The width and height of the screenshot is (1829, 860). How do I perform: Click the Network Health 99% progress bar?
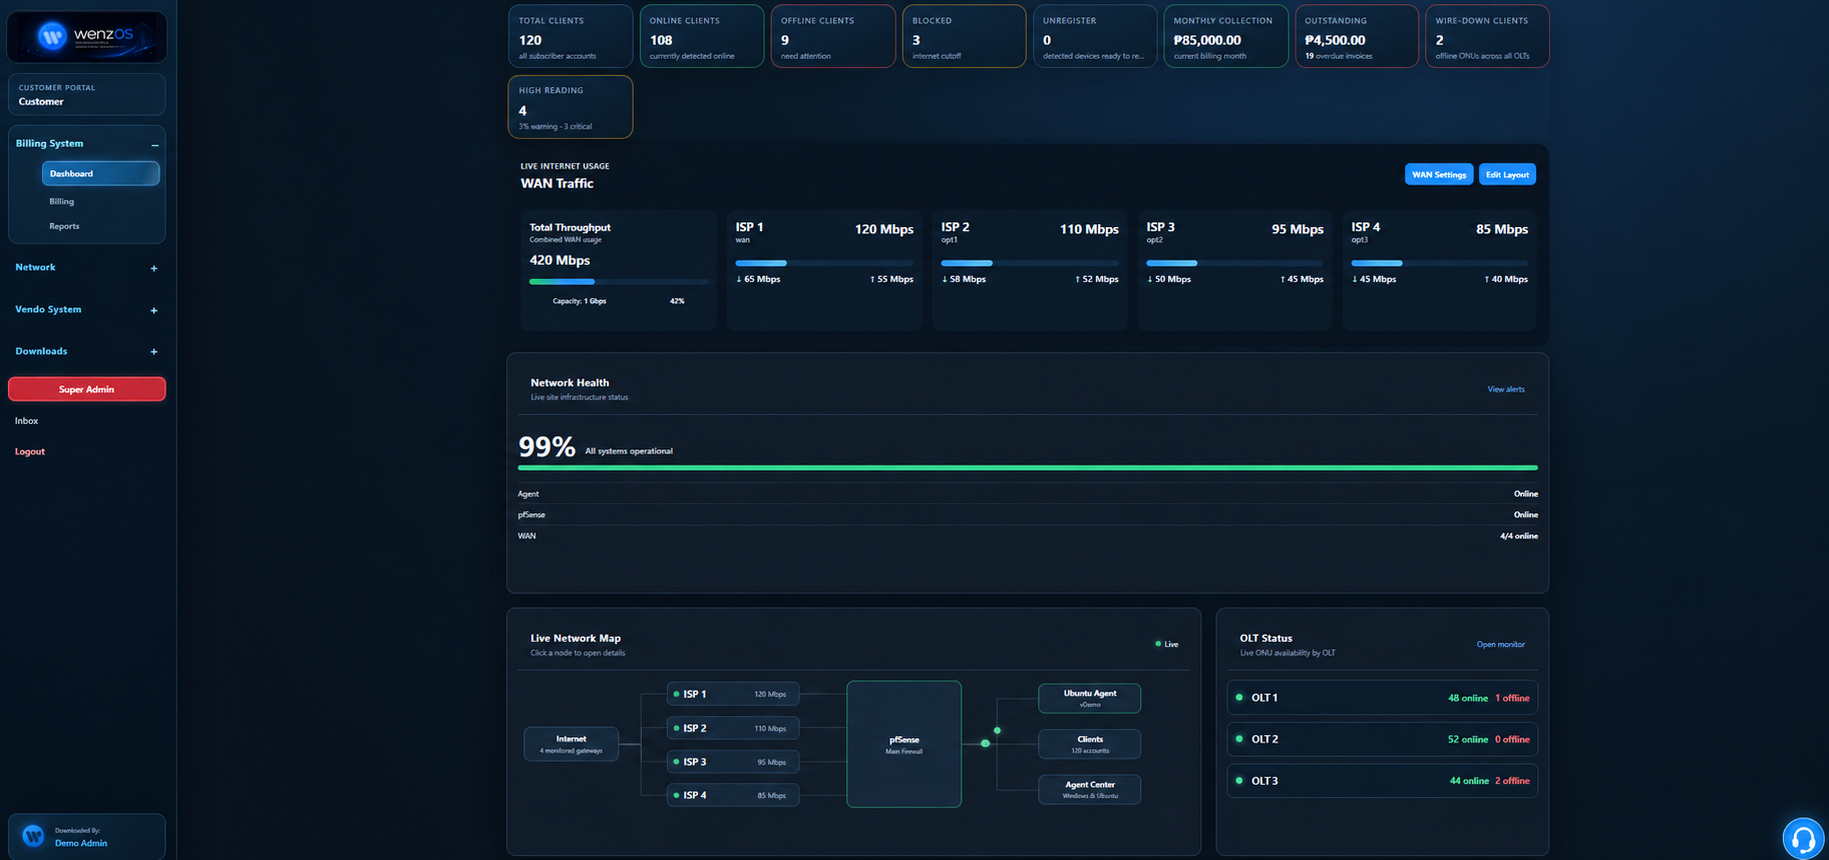point(1028,467)
